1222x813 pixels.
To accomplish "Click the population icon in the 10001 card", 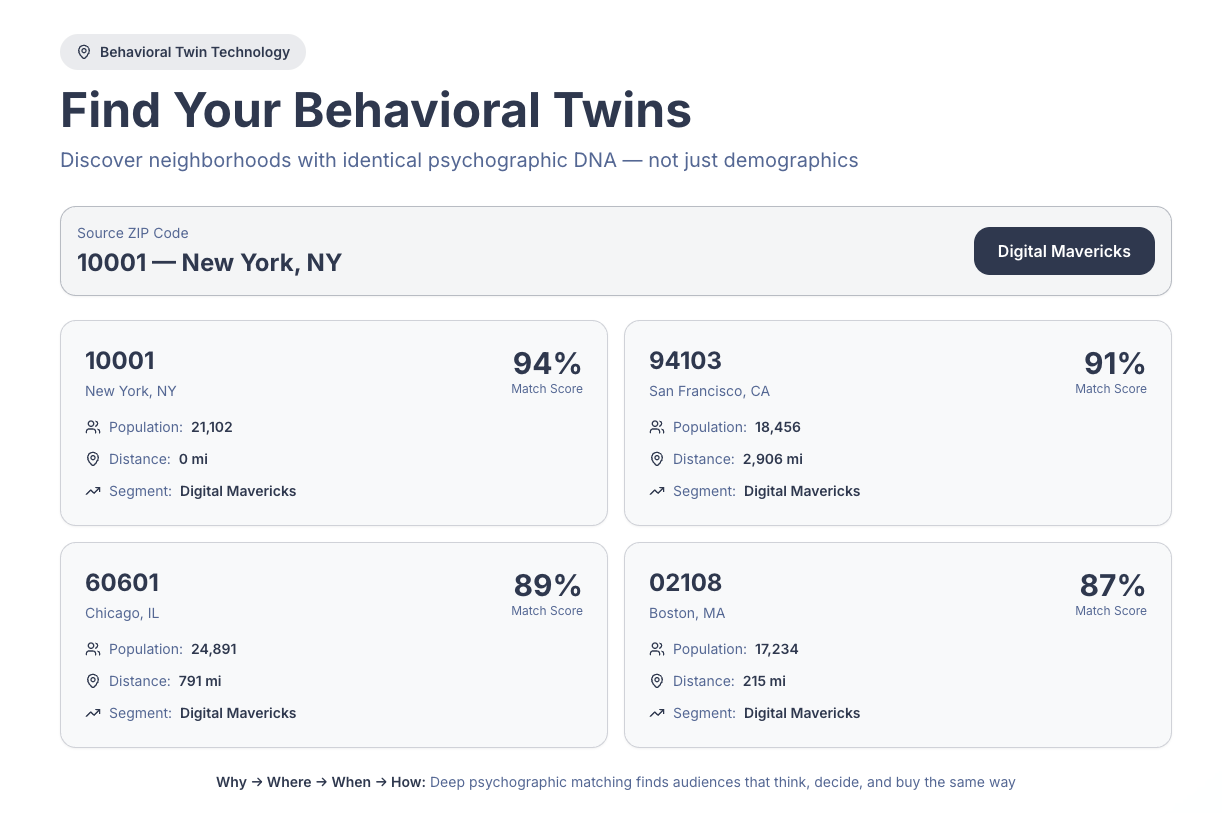I will pos(93,427).
